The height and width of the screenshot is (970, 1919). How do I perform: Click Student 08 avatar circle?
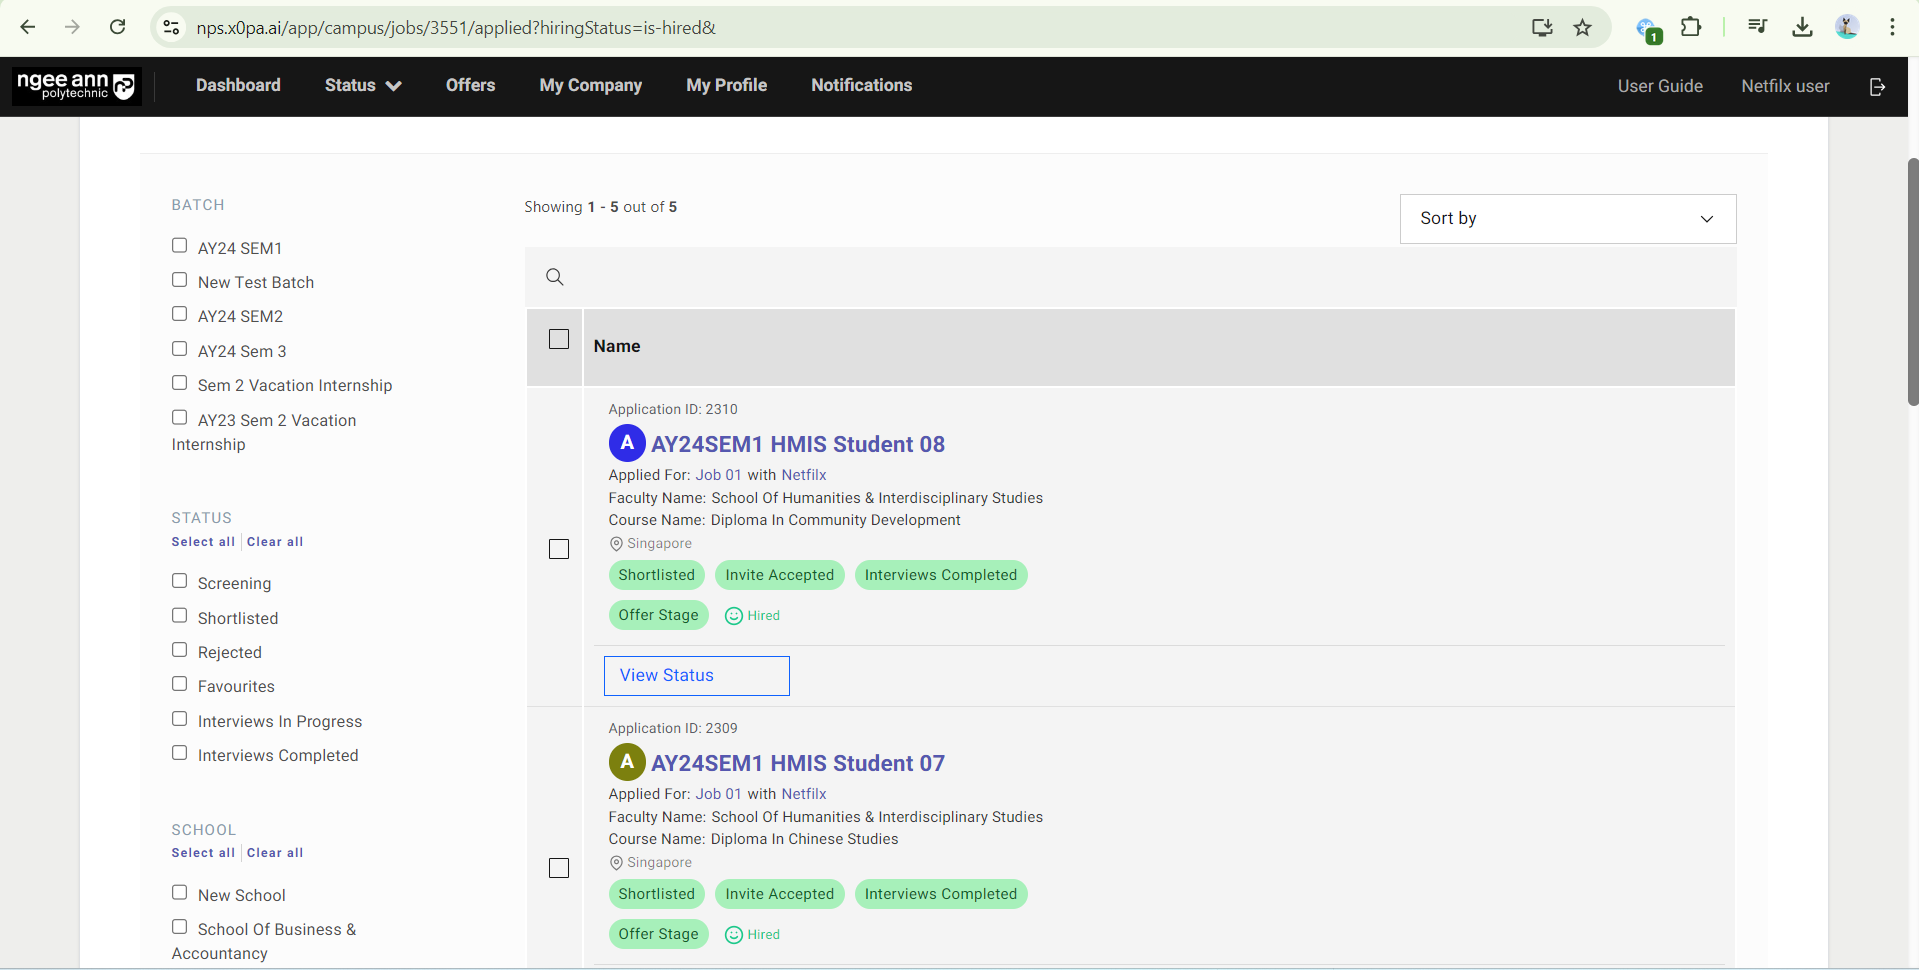coord(627,443)
